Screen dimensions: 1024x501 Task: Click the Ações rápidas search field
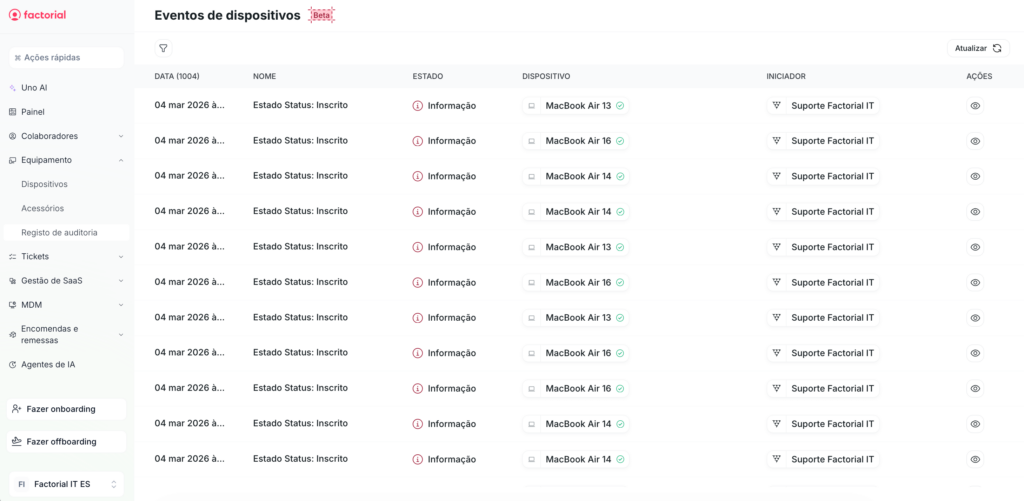(66, 58)
